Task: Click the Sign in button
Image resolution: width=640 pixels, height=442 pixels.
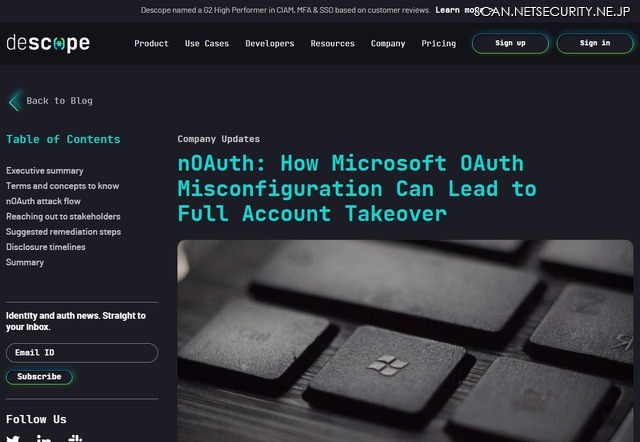Action: (x=595, y=43)
